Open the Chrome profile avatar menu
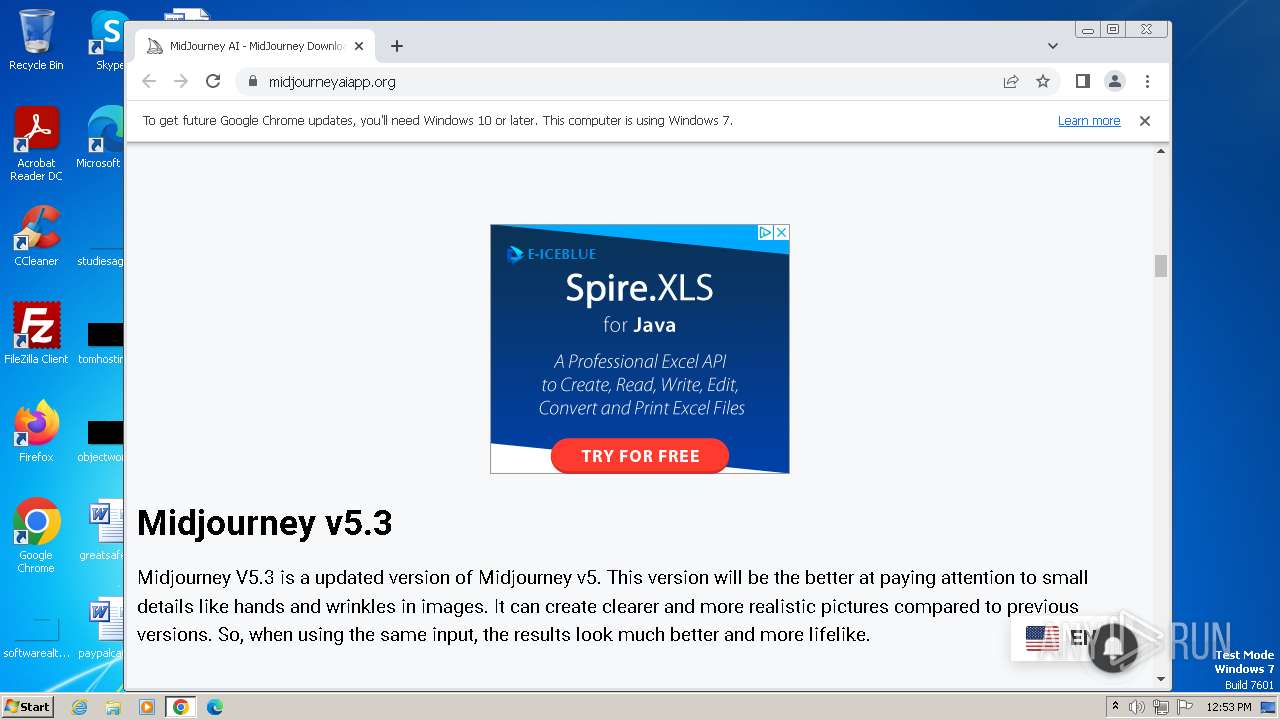 1115,82
